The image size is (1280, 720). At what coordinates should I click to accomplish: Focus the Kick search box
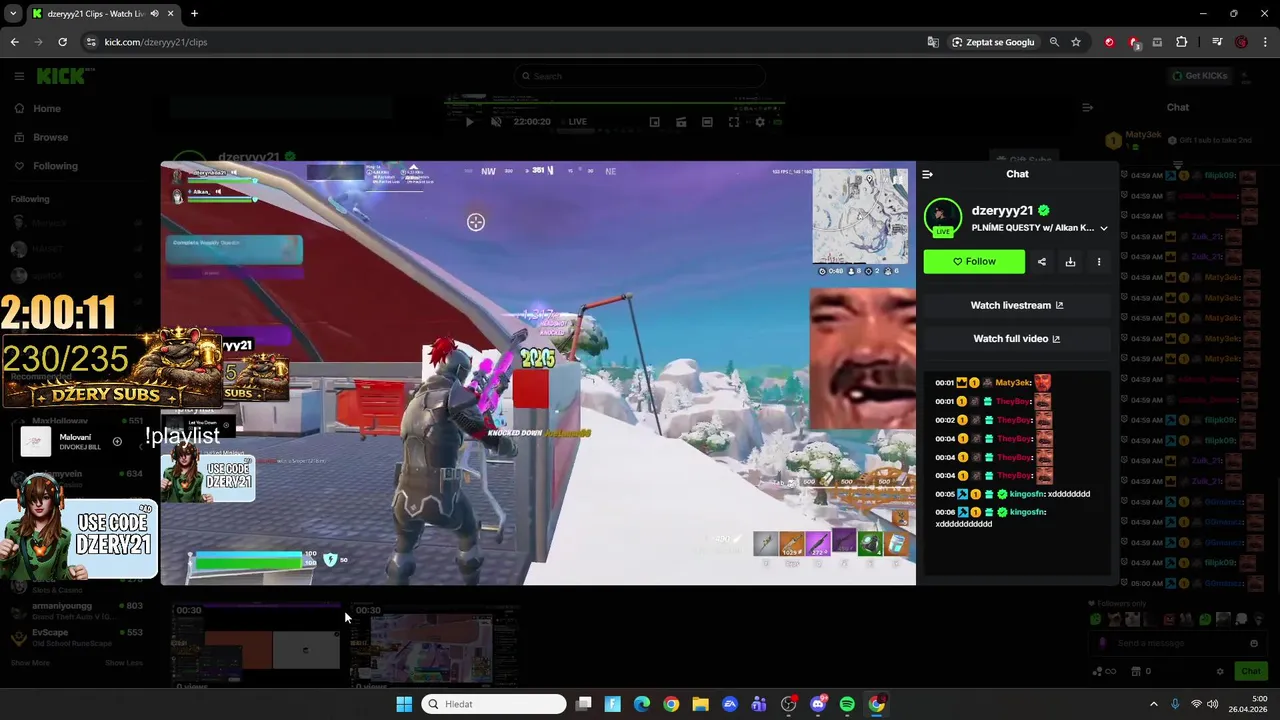(x=640, y=76)
